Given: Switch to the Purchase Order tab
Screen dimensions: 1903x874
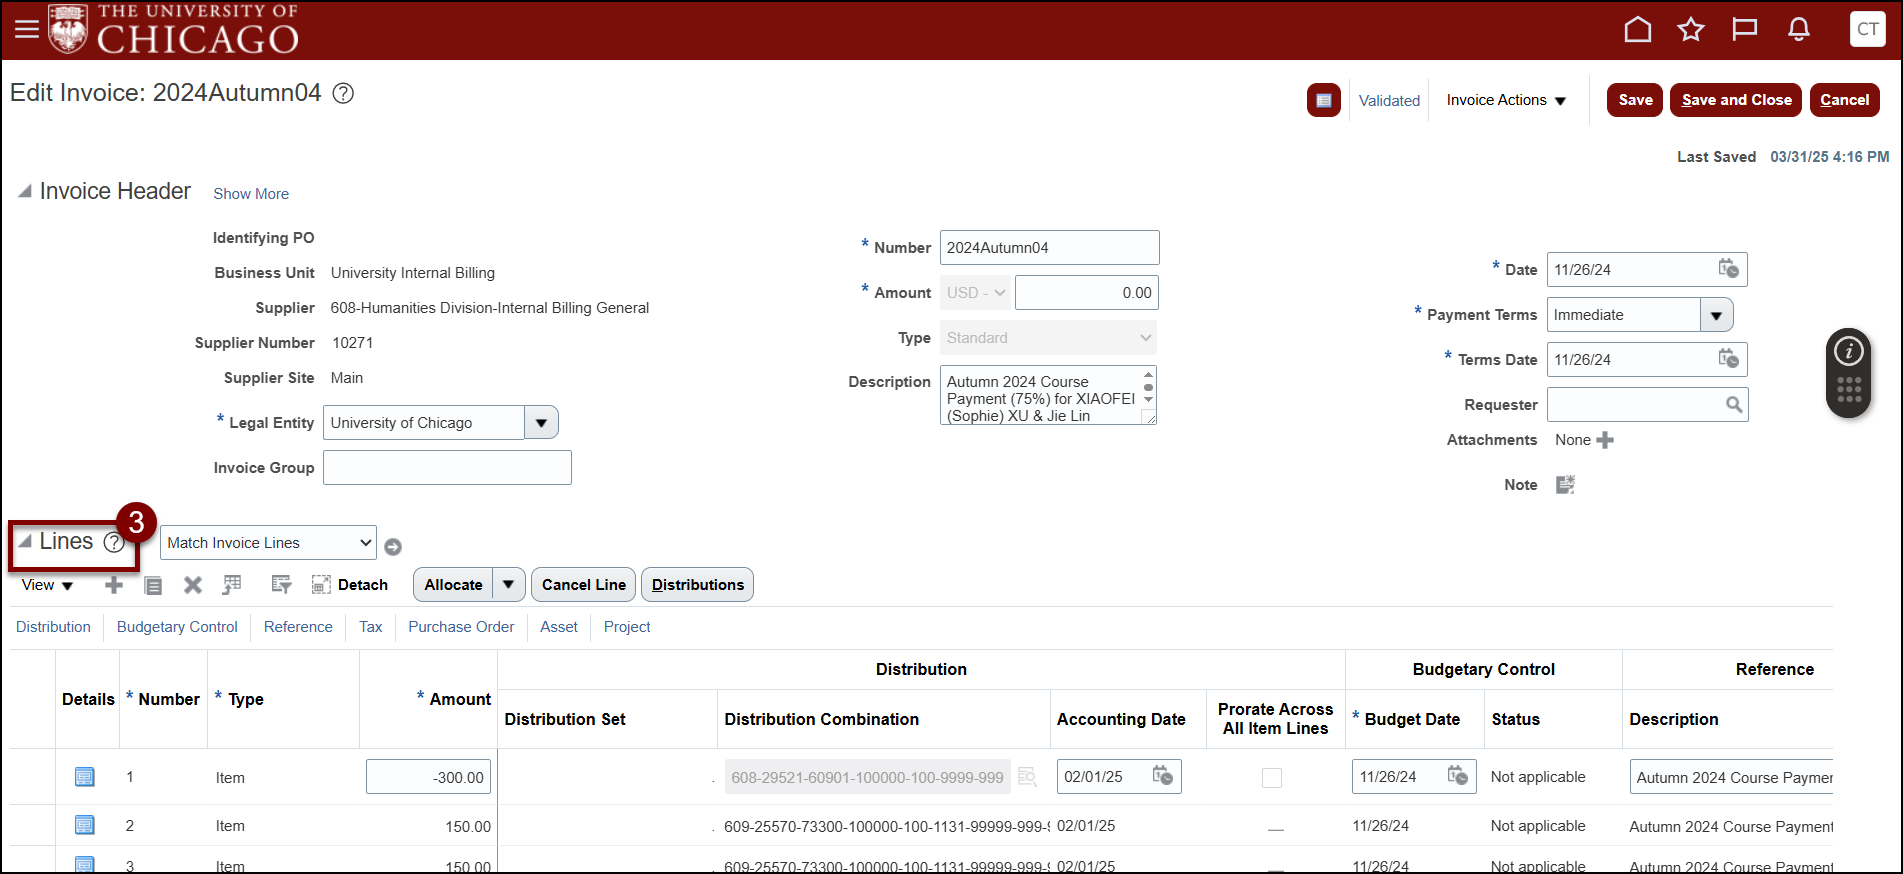Looking at the screenshot, I should (x=461, y=627).
